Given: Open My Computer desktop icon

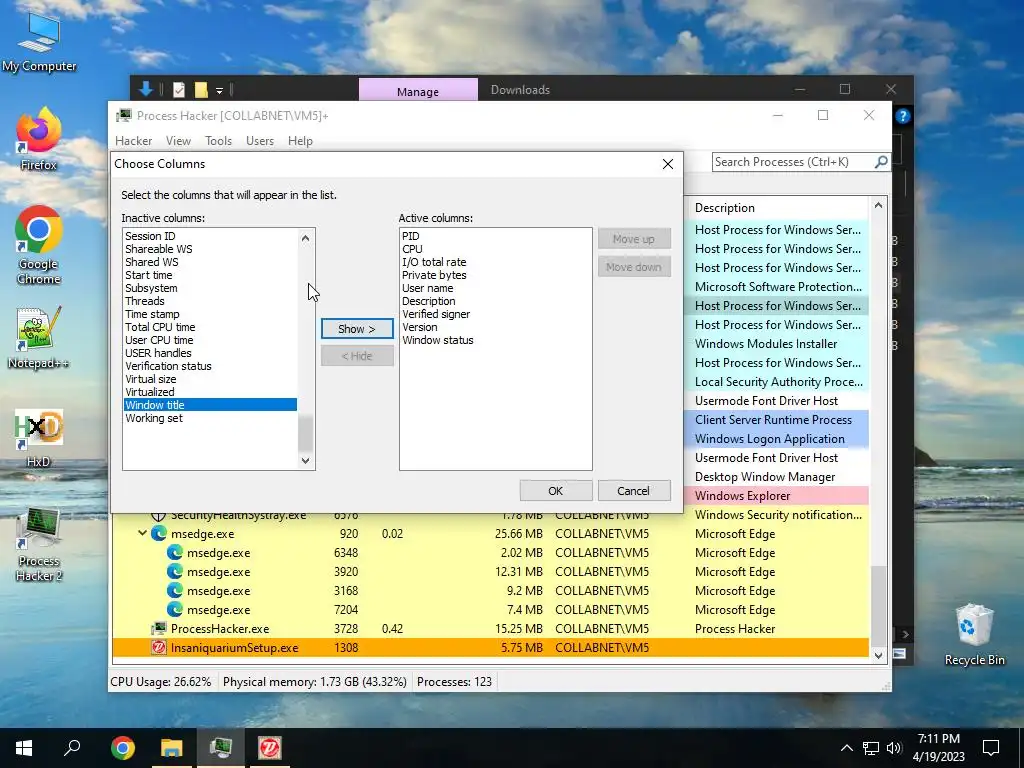Looking at the screenshot, I should tap(39, 40).
